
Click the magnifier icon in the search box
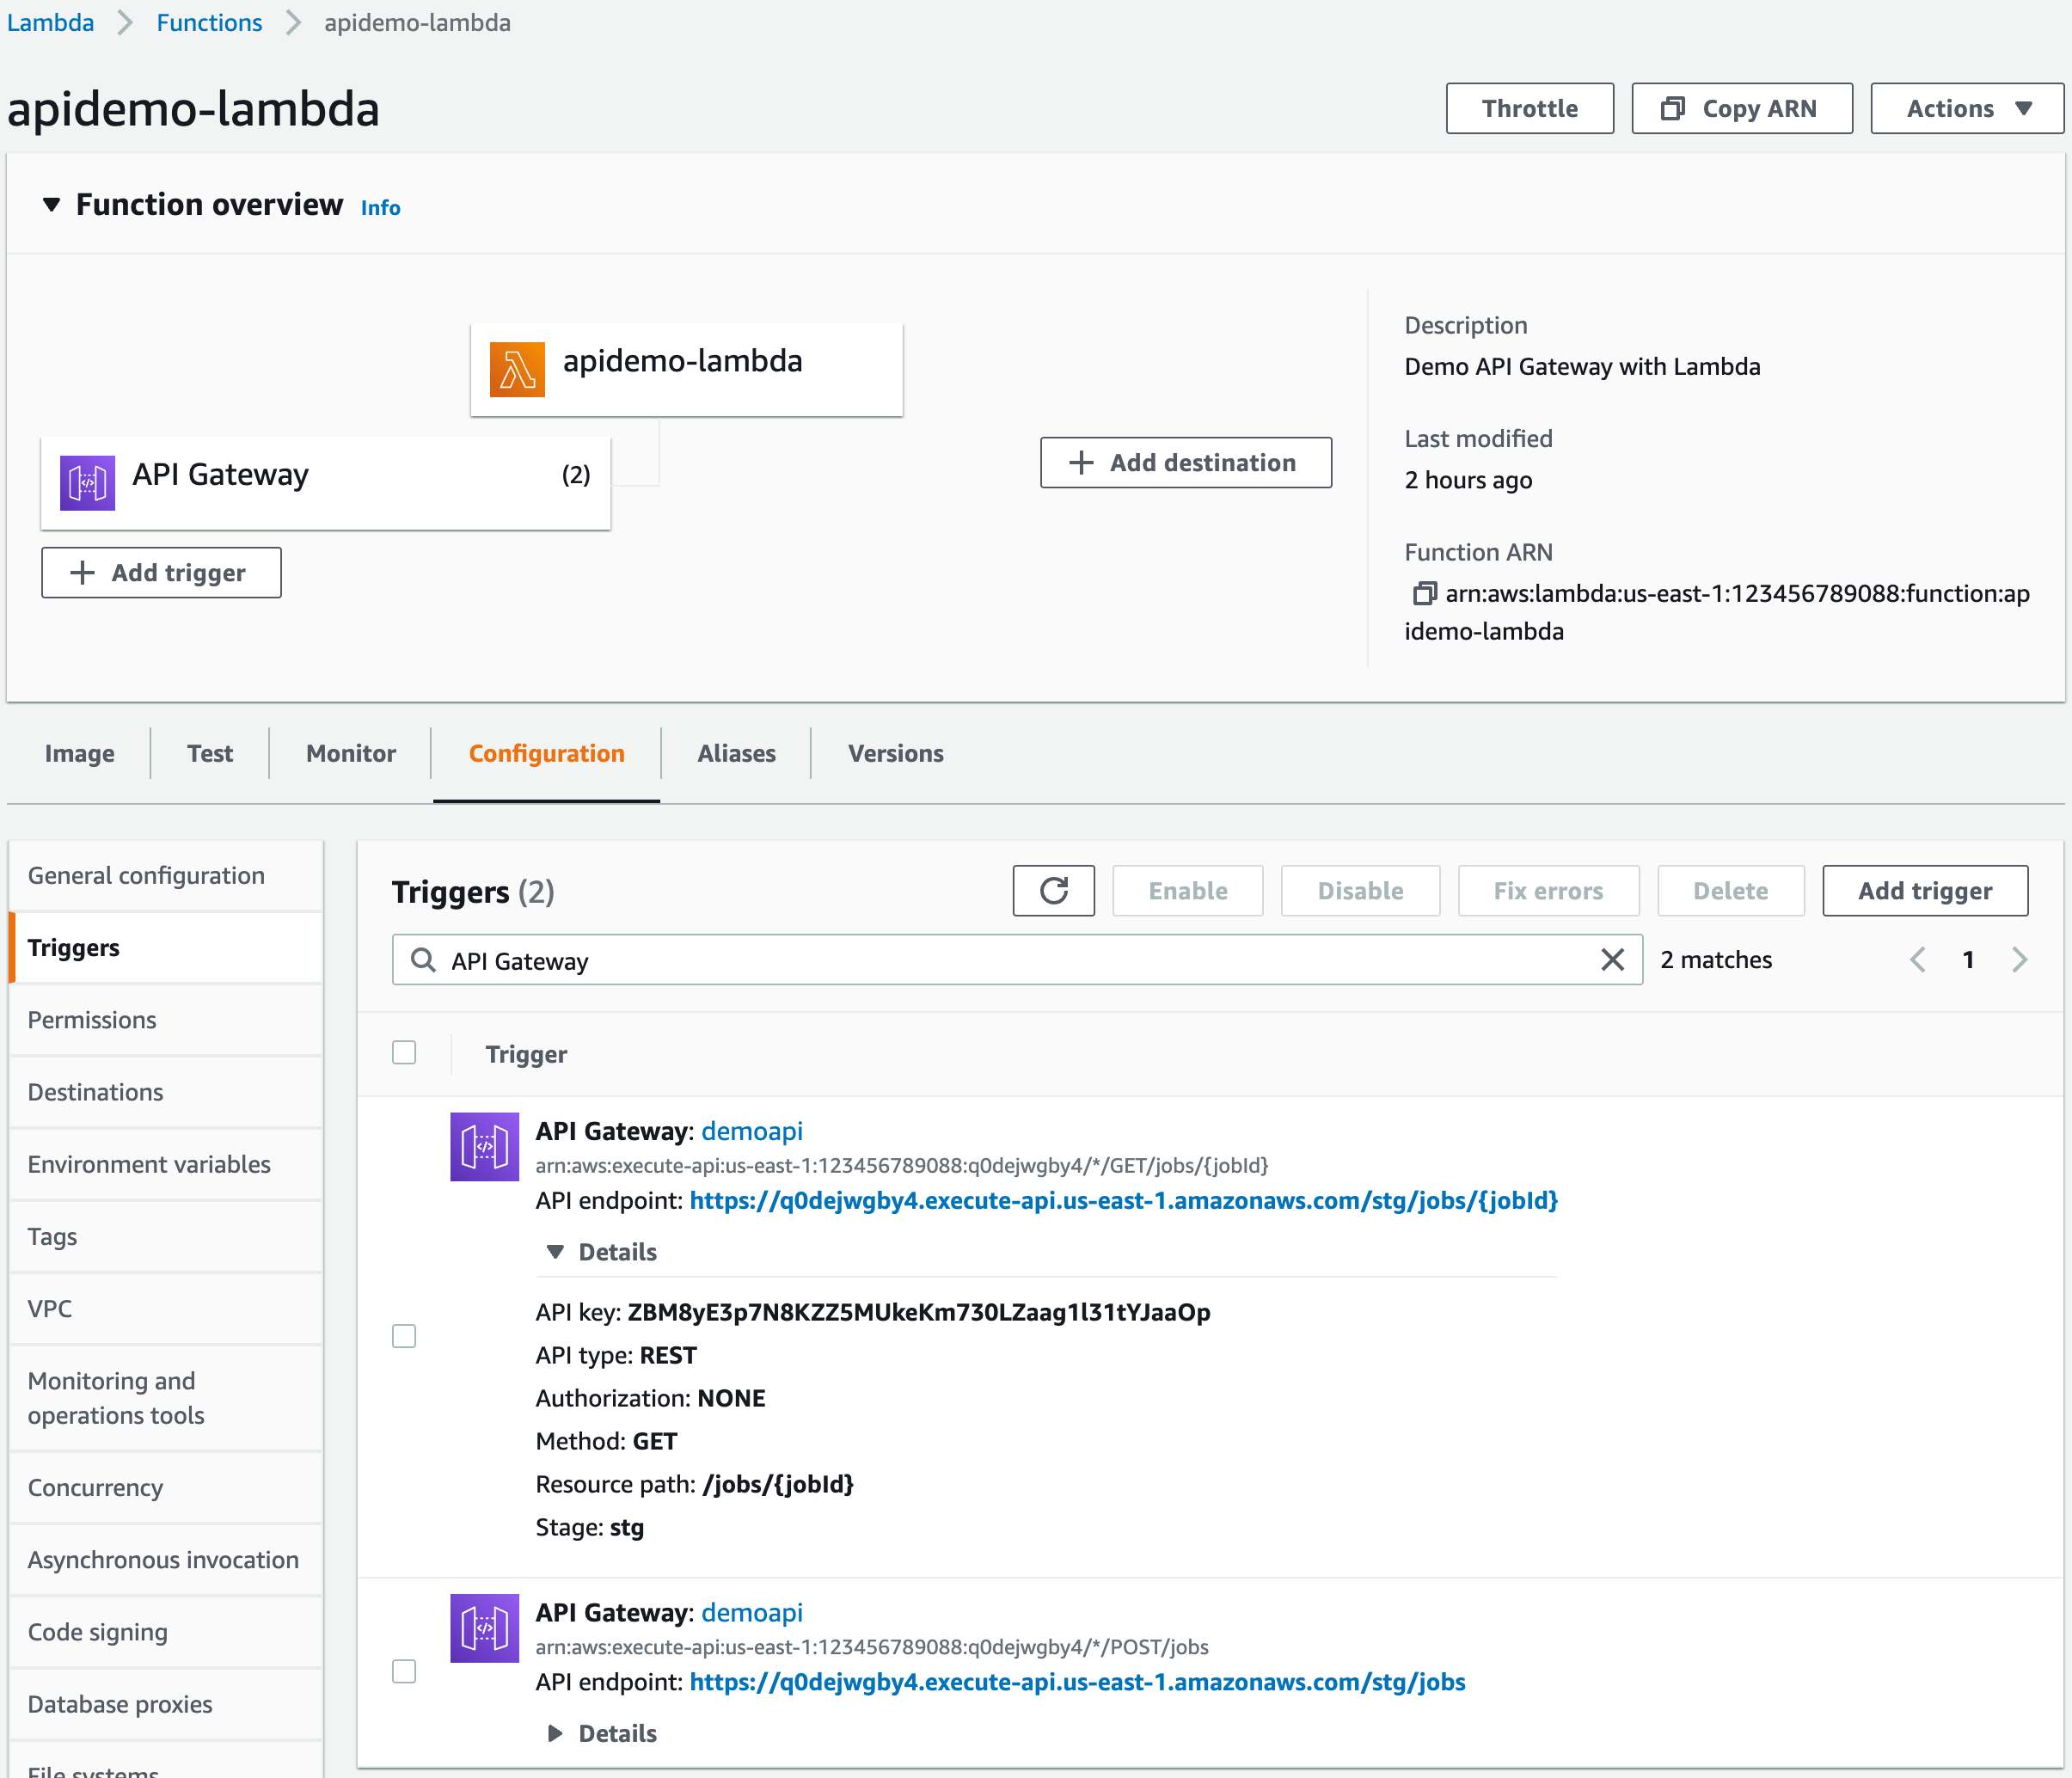coord(423,960)
